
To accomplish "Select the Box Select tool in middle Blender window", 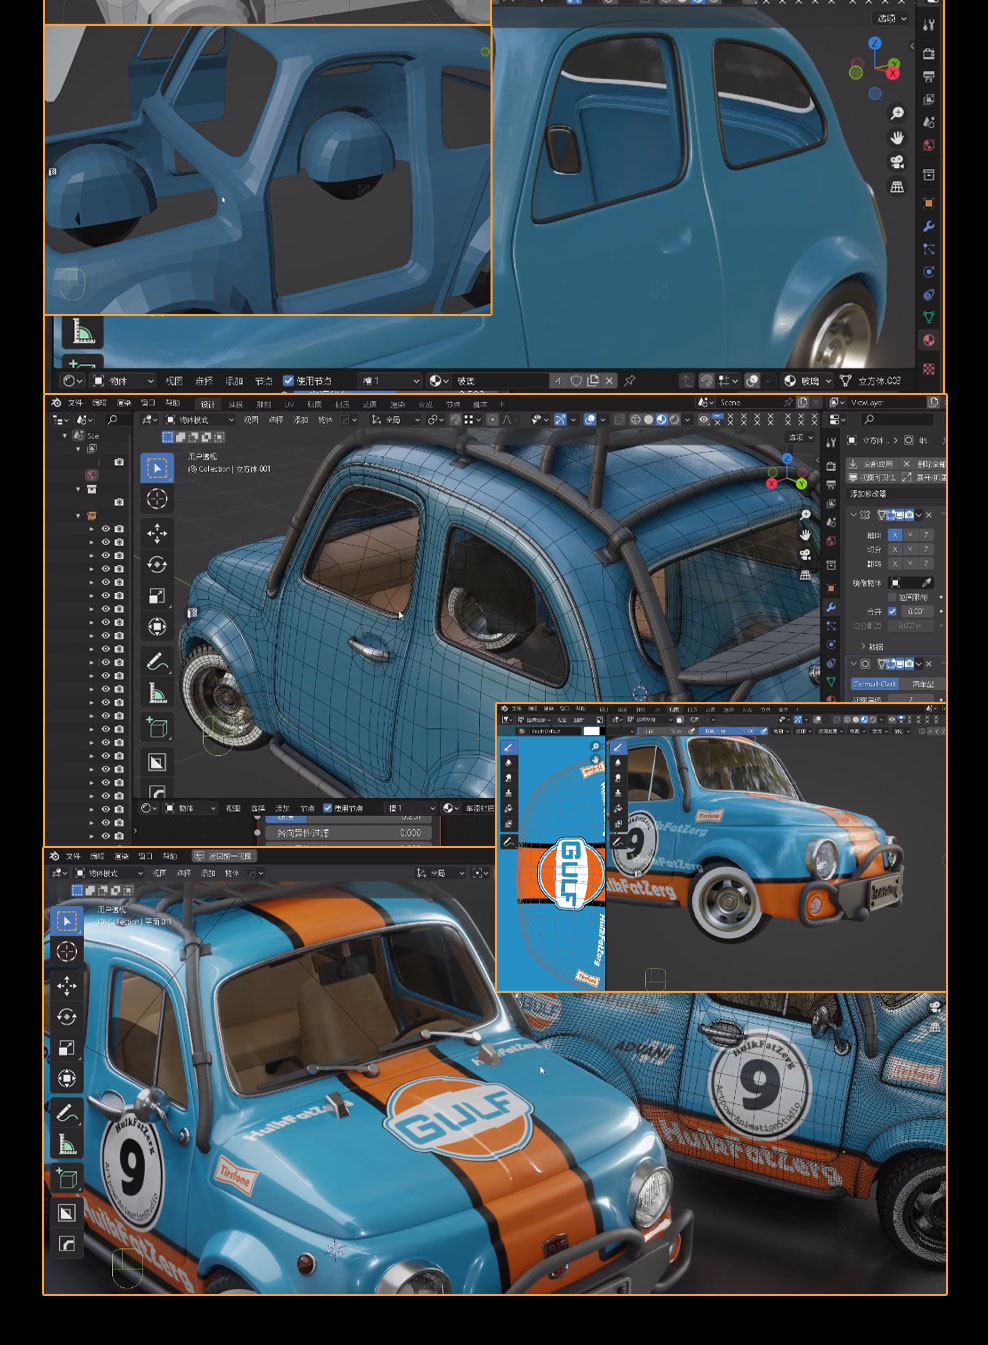I will 157,468.
